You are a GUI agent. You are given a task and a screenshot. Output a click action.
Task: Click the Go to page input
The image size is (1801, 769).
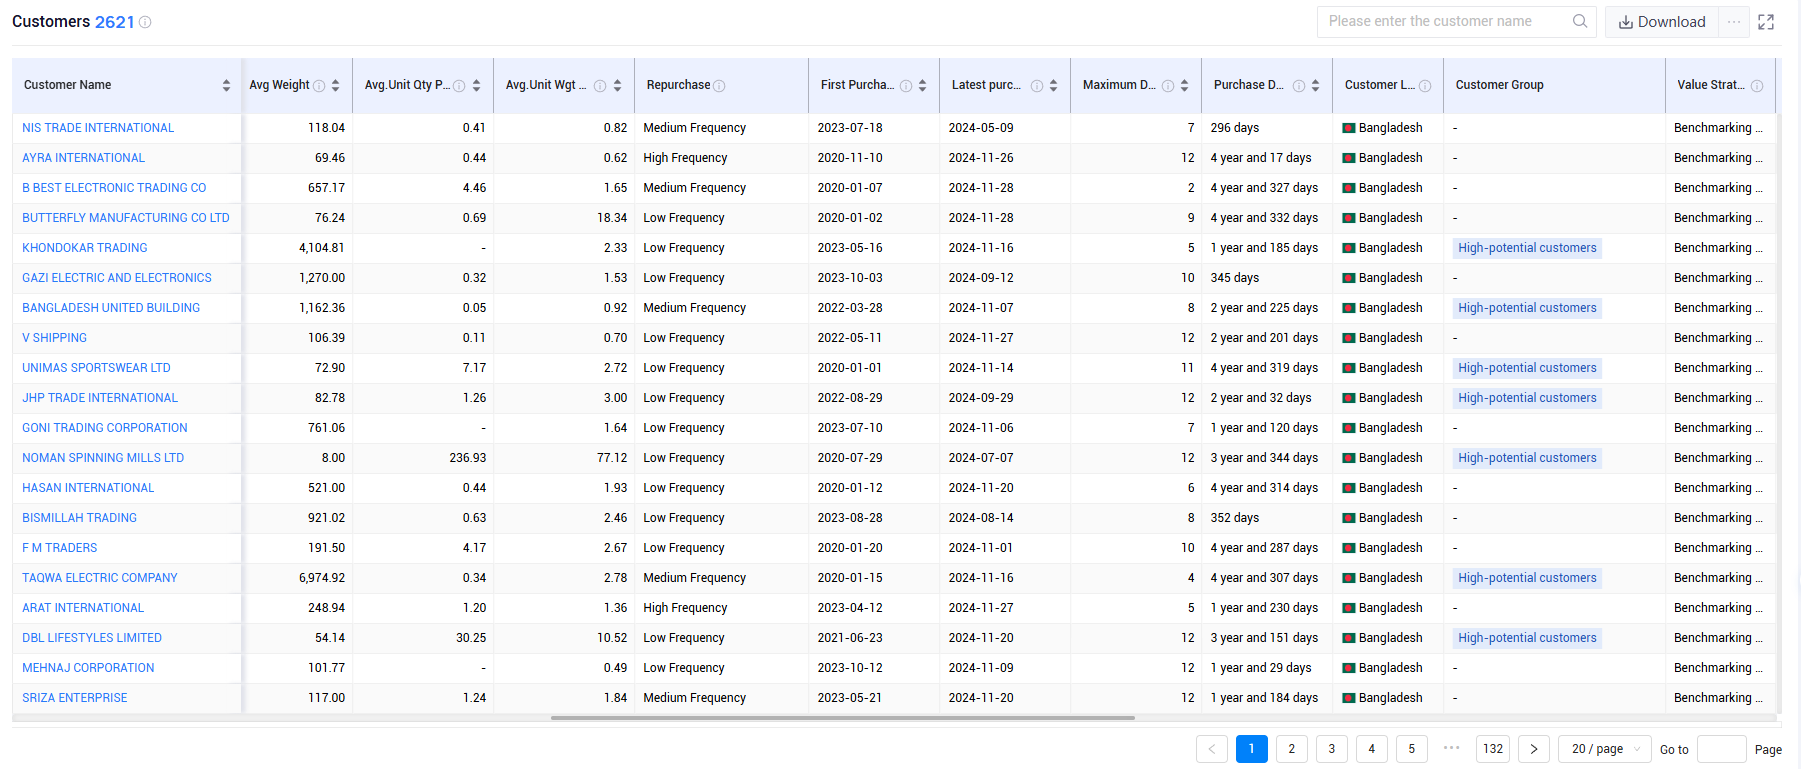(1722, 749)
